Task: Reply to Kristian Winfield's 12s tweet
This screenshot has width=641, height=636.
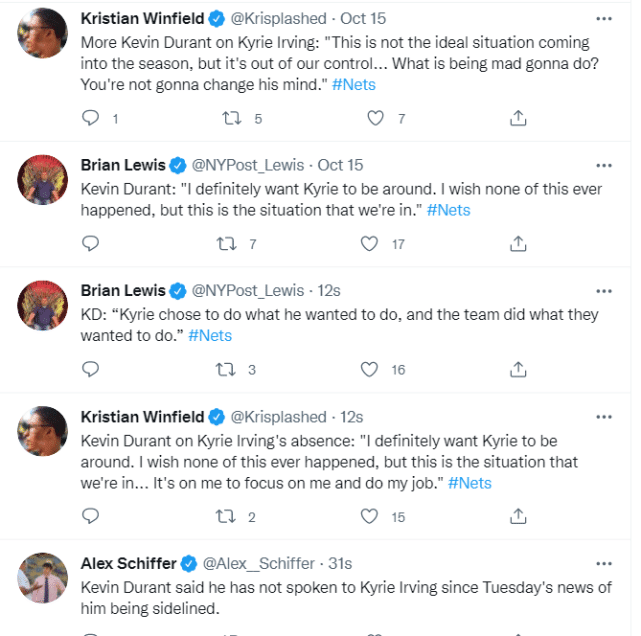Action: tap(91, 516)
